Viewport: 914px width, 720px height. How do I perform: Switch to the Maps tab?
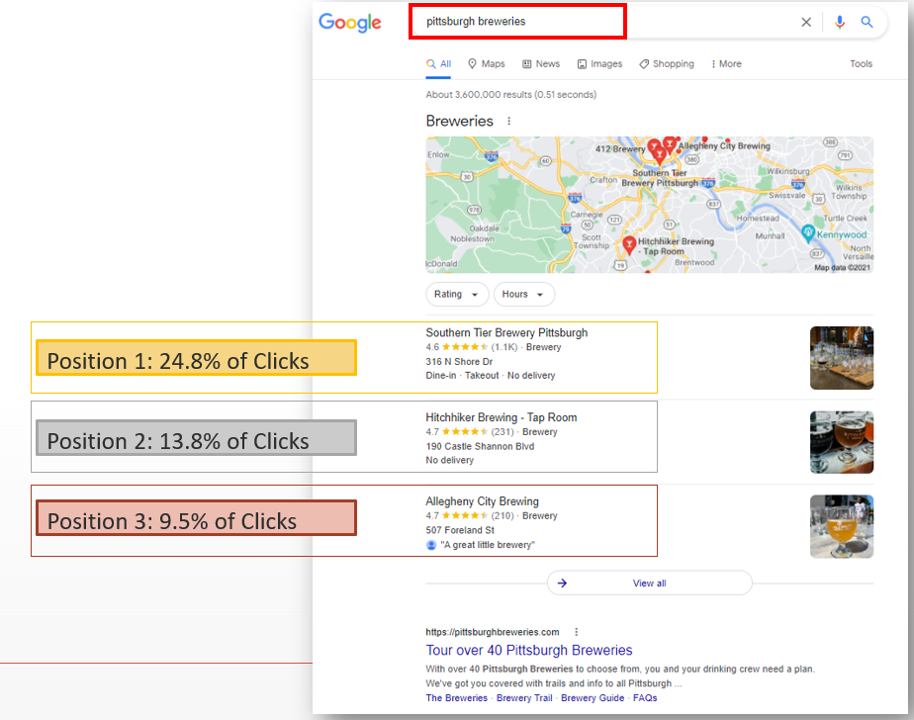487,64
